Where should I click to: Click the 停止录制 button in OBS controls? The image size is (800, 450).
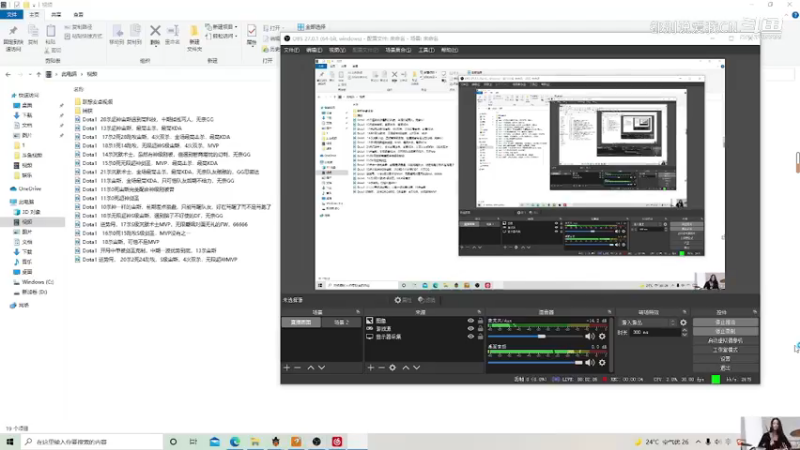pyautogui.click(x=725, y=332)
